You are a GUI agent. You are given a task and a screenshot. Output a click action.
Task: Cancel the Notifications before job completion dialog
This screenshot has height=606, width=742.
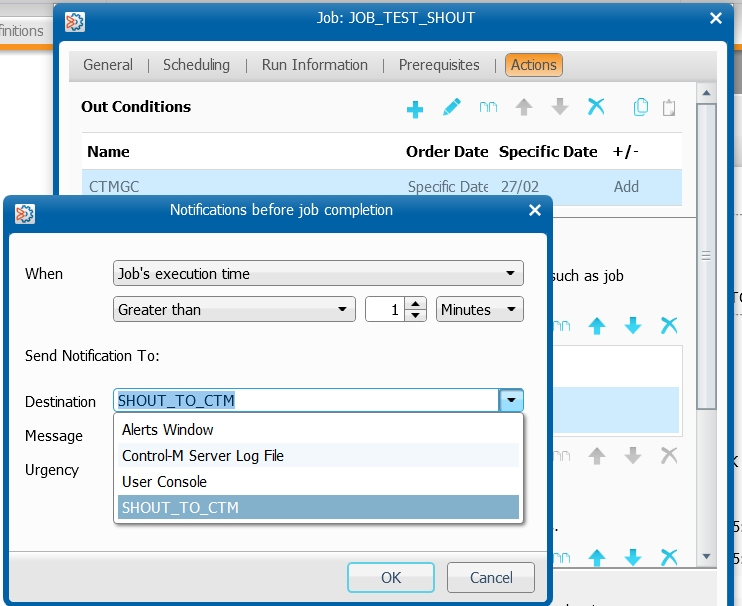pyautogui.click(x=491, y=577)
